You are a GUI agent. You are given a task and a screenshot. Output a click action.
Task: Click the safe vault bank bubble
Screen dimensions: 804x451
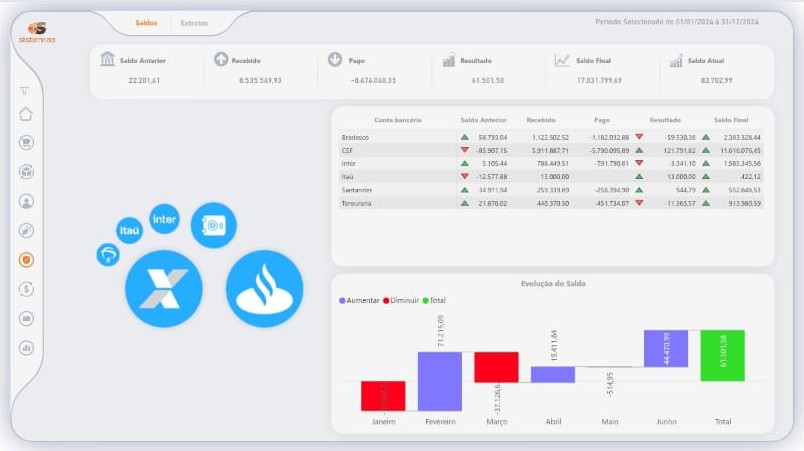(x=213, y=225)
